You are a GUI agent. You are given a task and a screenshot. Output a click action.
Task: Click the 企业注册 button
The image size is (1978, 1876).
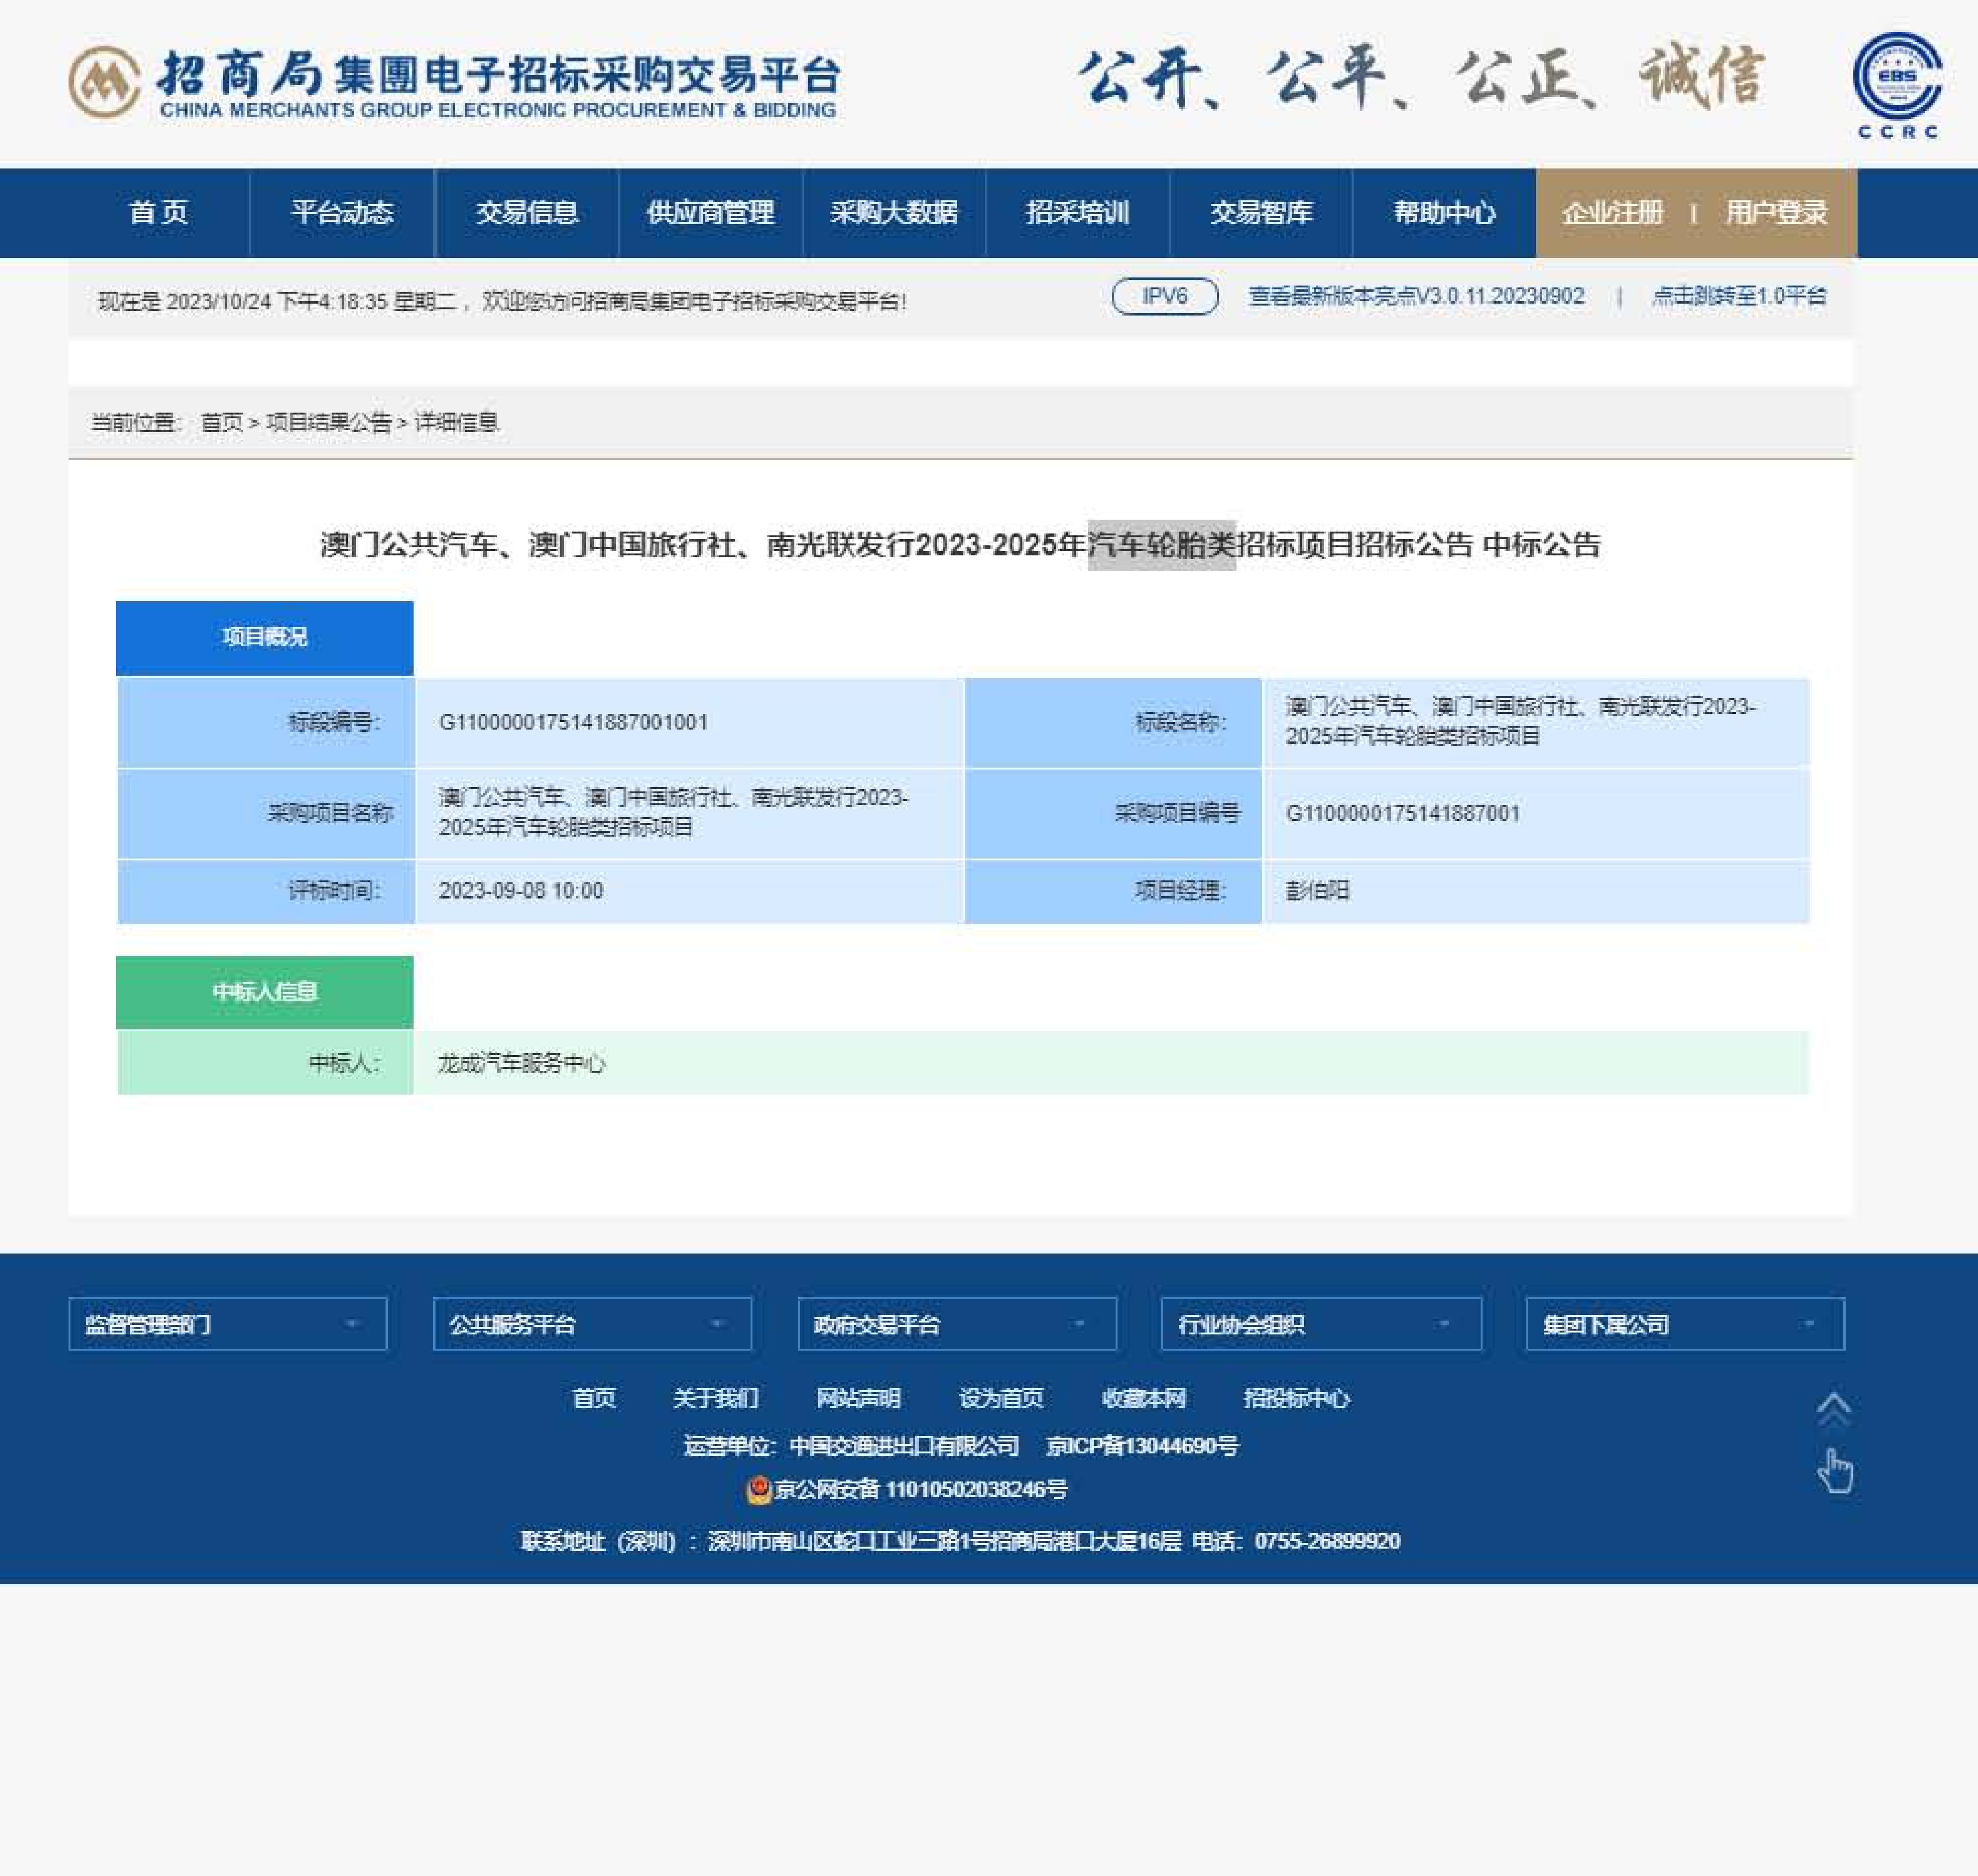coord(1612,213)
